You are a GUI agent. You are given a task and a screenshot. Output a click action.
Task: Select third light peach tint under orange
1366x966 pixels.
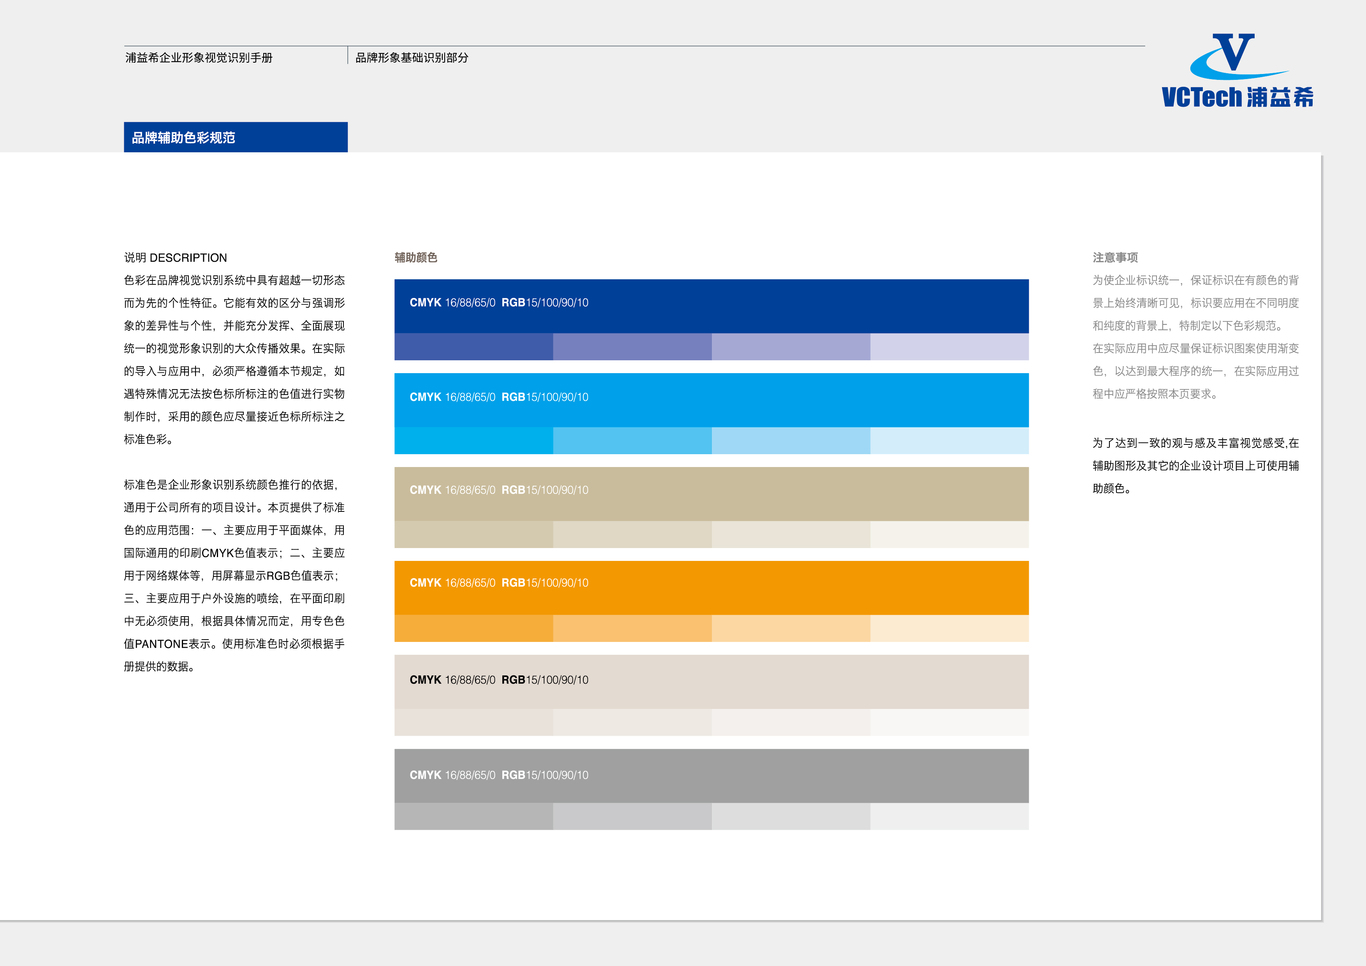coord(791,628)
